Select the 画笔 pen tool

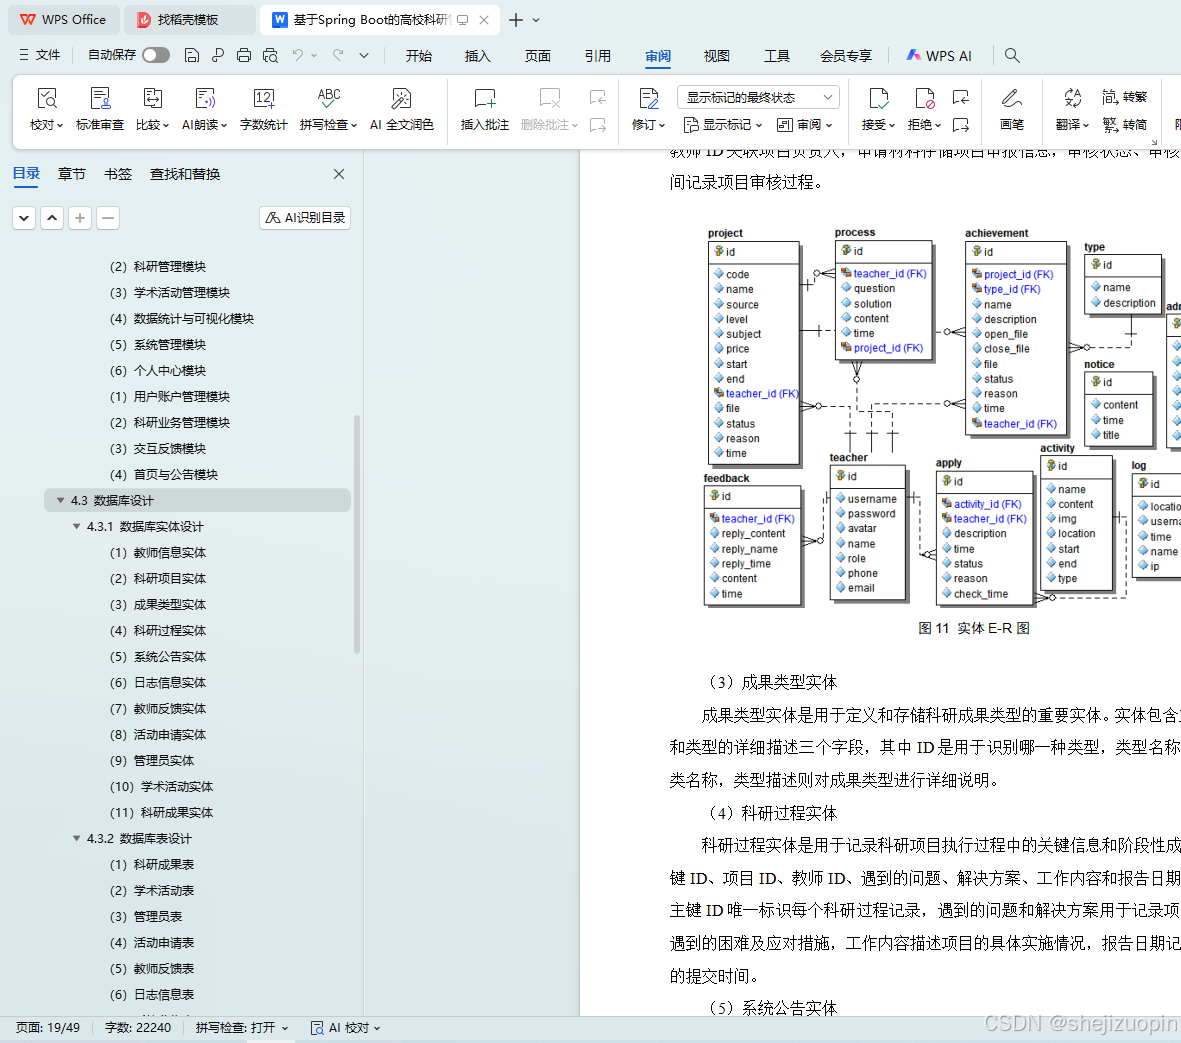coord(1012,108)
